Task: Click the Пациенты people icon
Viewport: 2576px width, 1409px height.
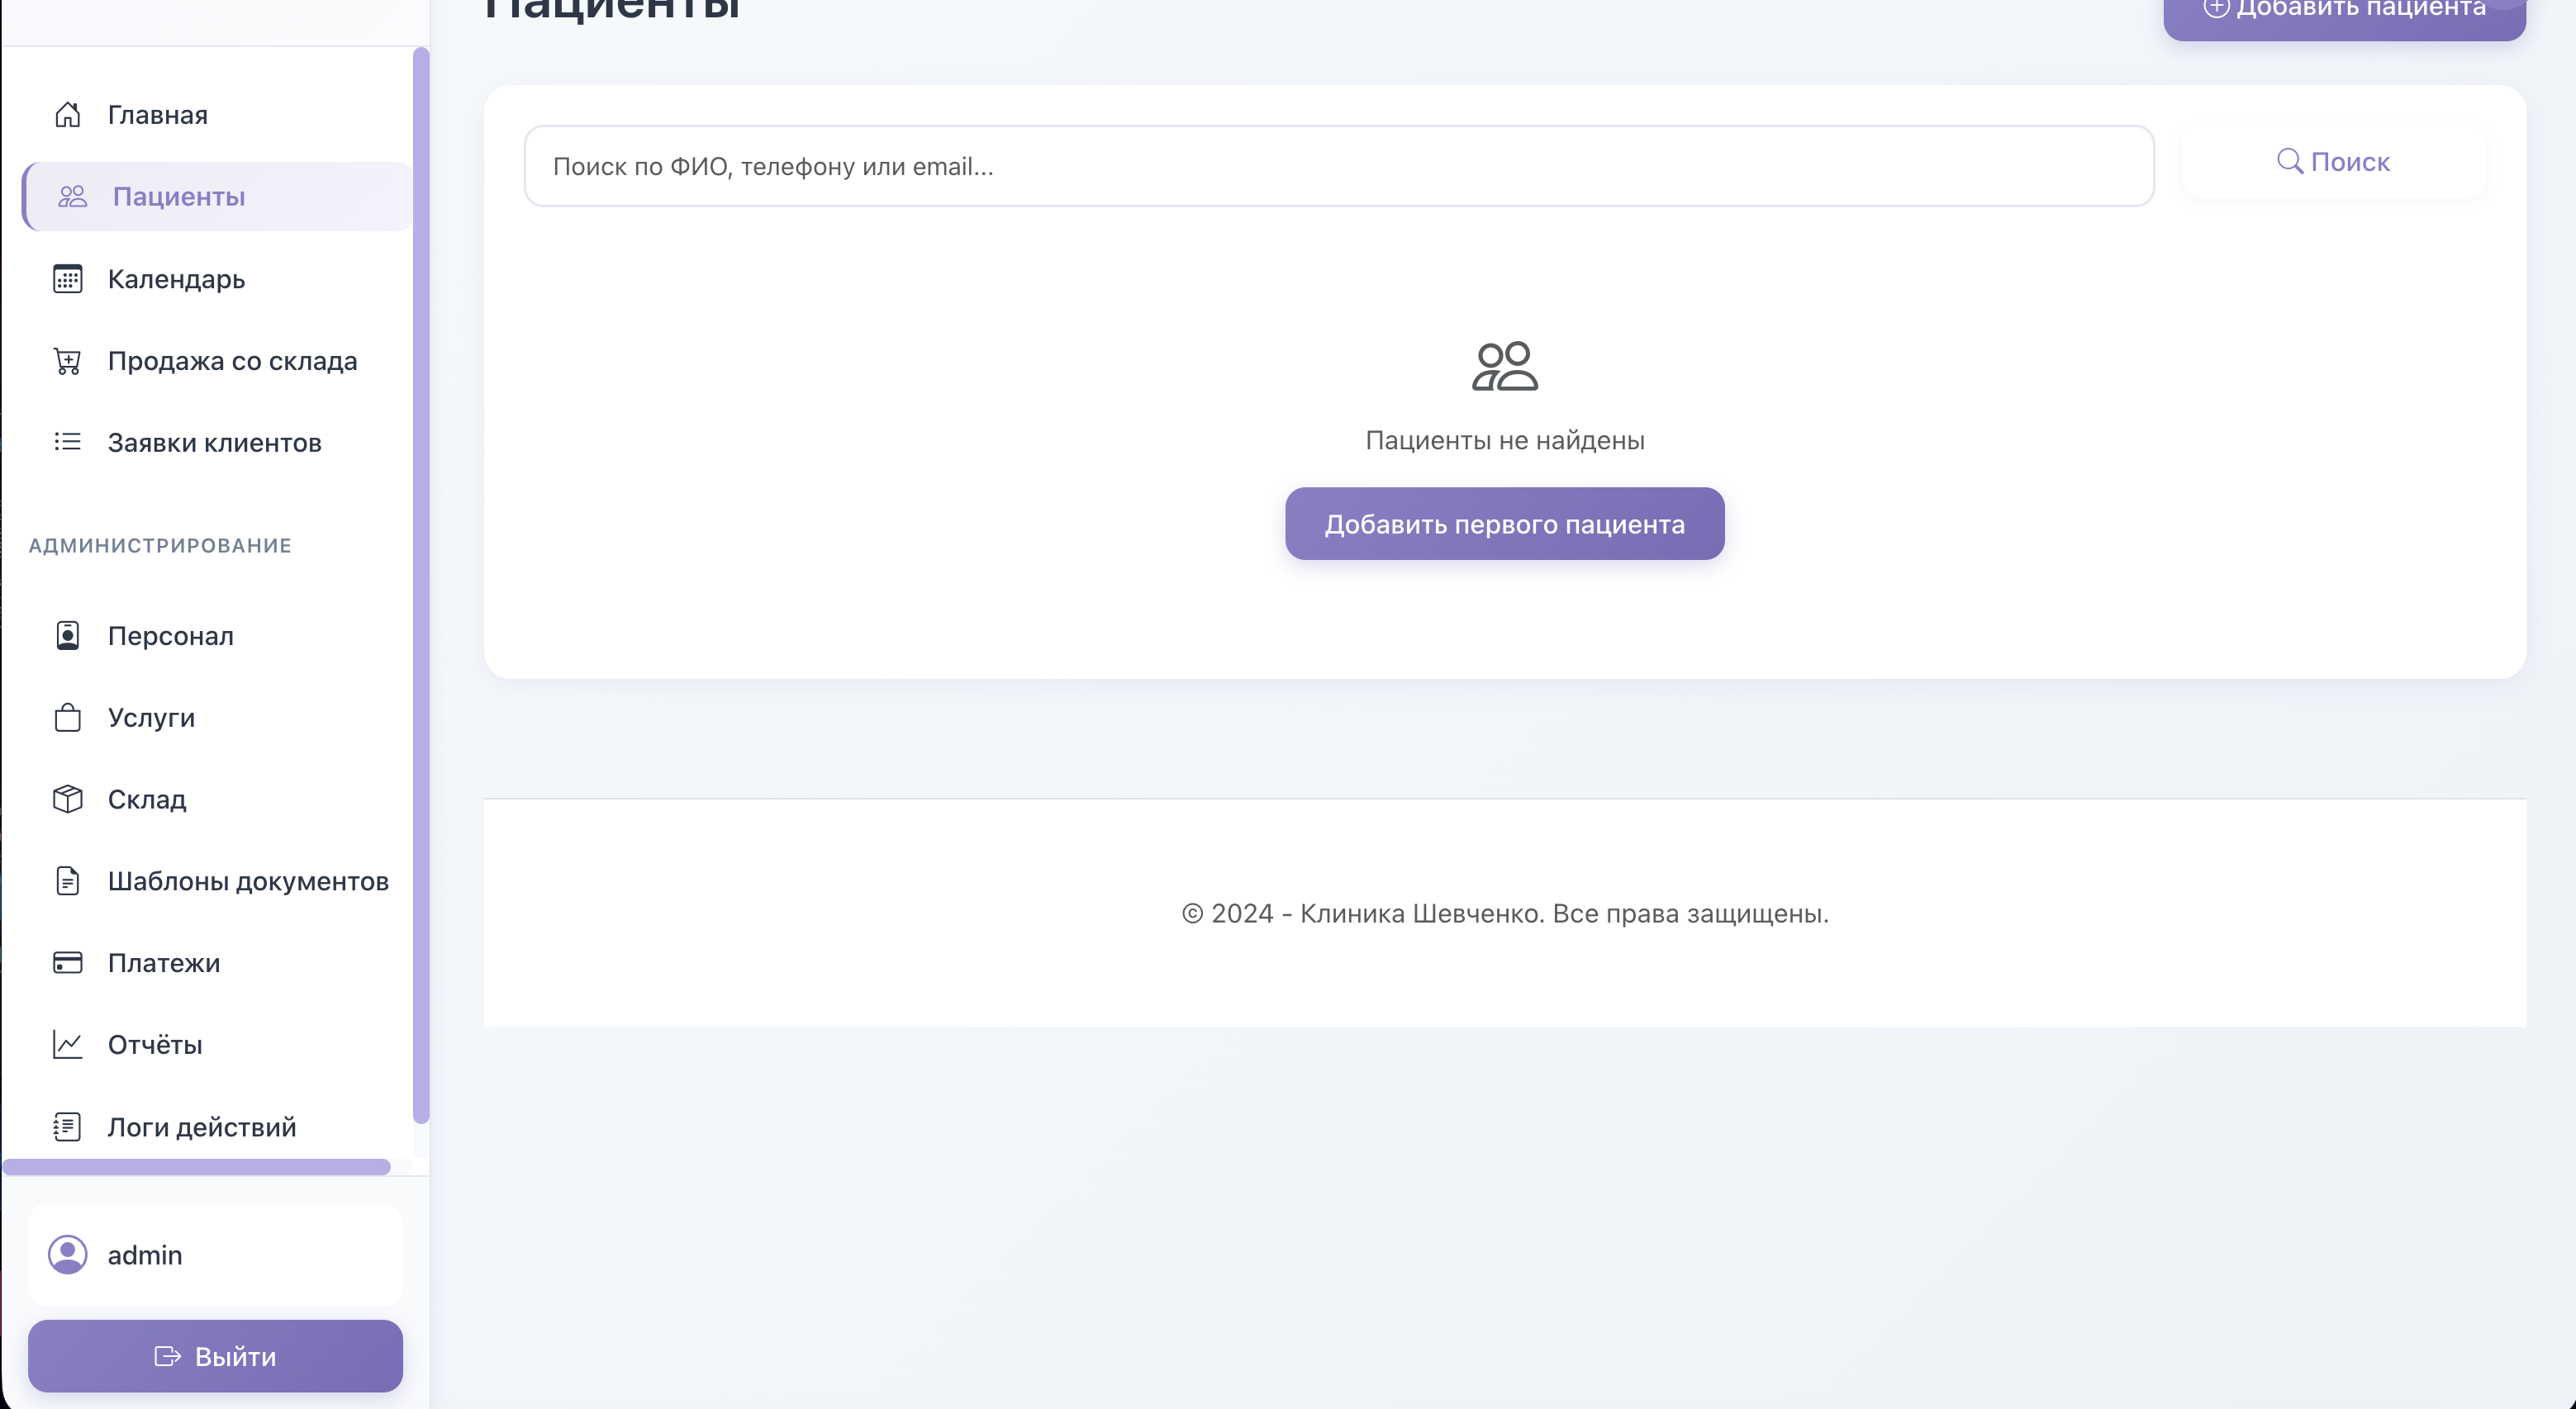Action: [70, 196]
